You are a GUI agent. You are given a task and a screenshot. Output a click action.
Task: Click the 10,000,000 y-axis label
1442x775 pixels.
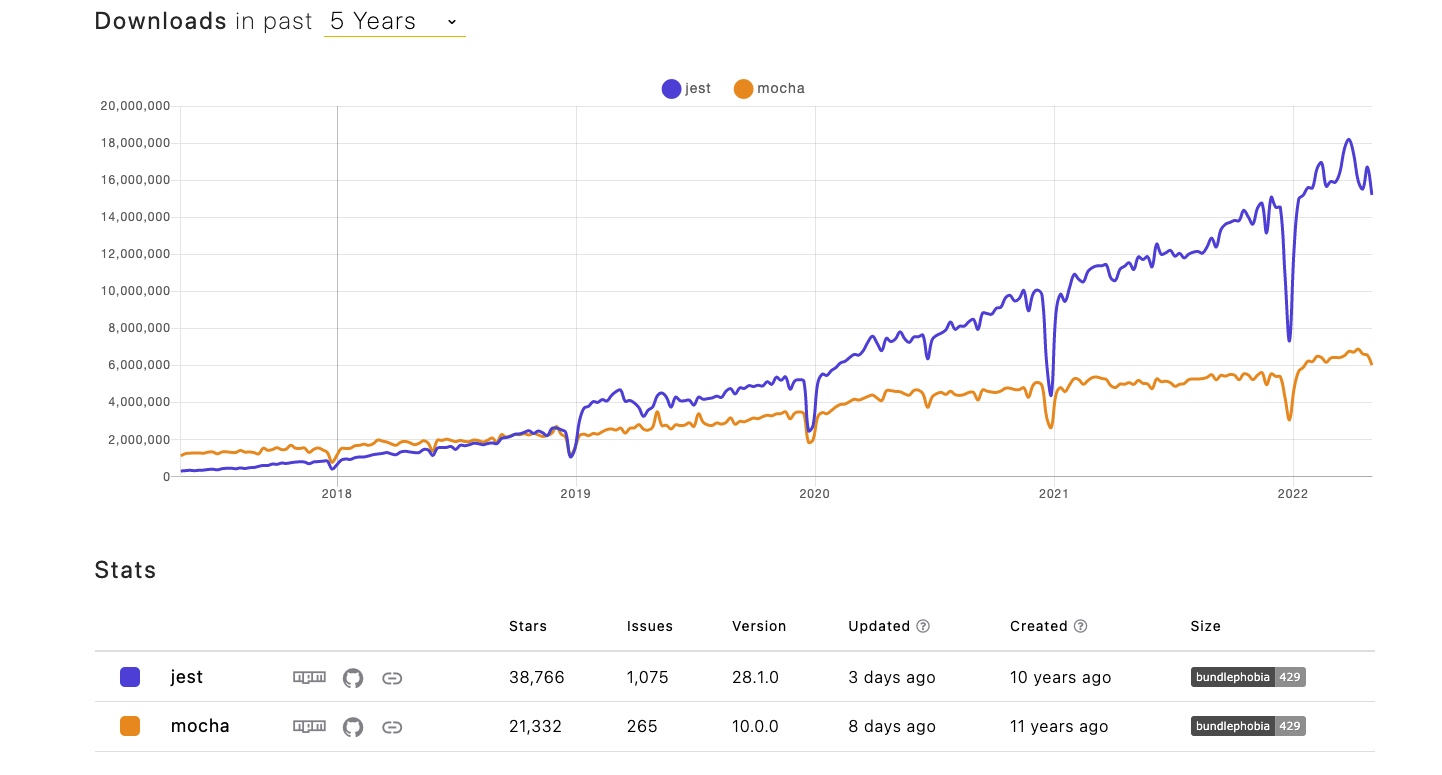tap(135, 291)
